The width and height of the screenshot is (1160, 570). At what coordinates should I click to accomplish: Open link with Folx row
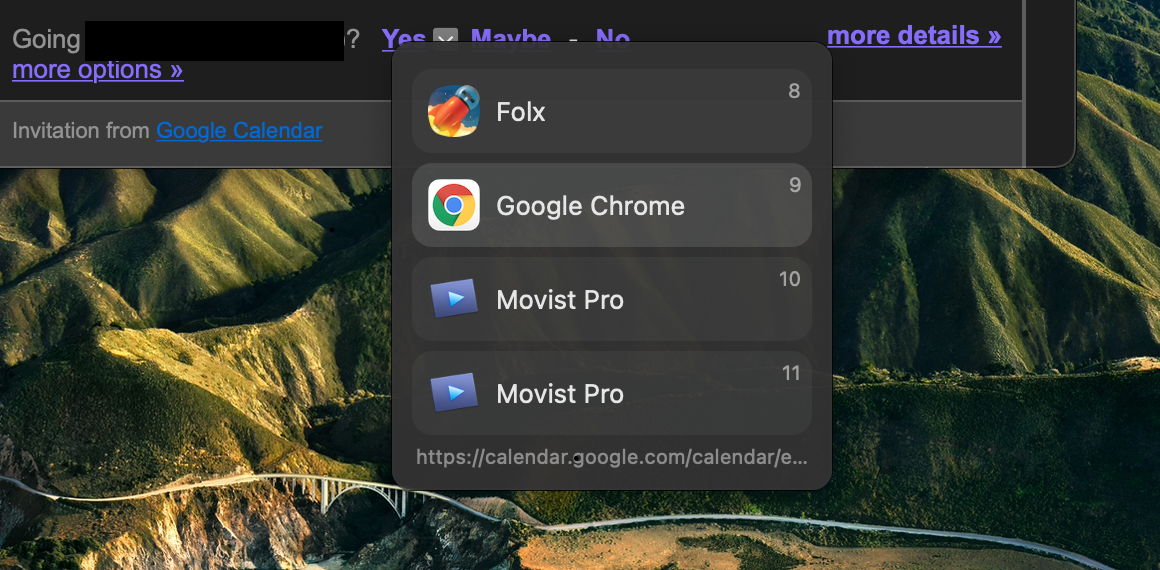(612, 111)
